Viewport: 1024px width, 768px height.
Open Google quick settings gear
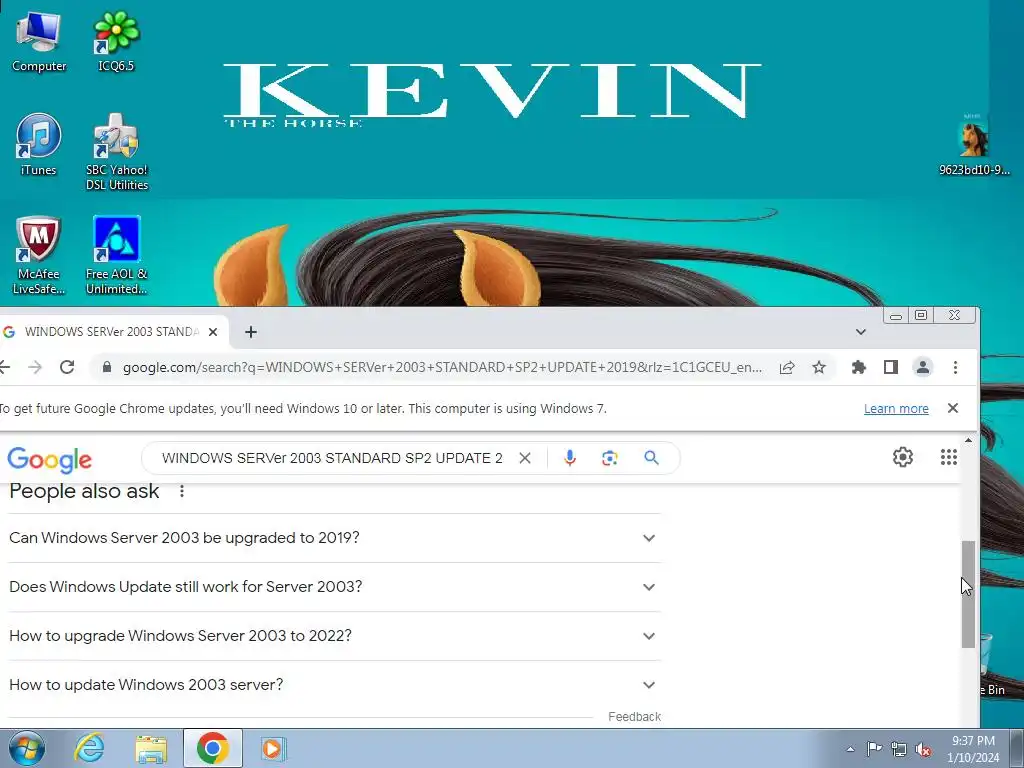click(903, 457)
